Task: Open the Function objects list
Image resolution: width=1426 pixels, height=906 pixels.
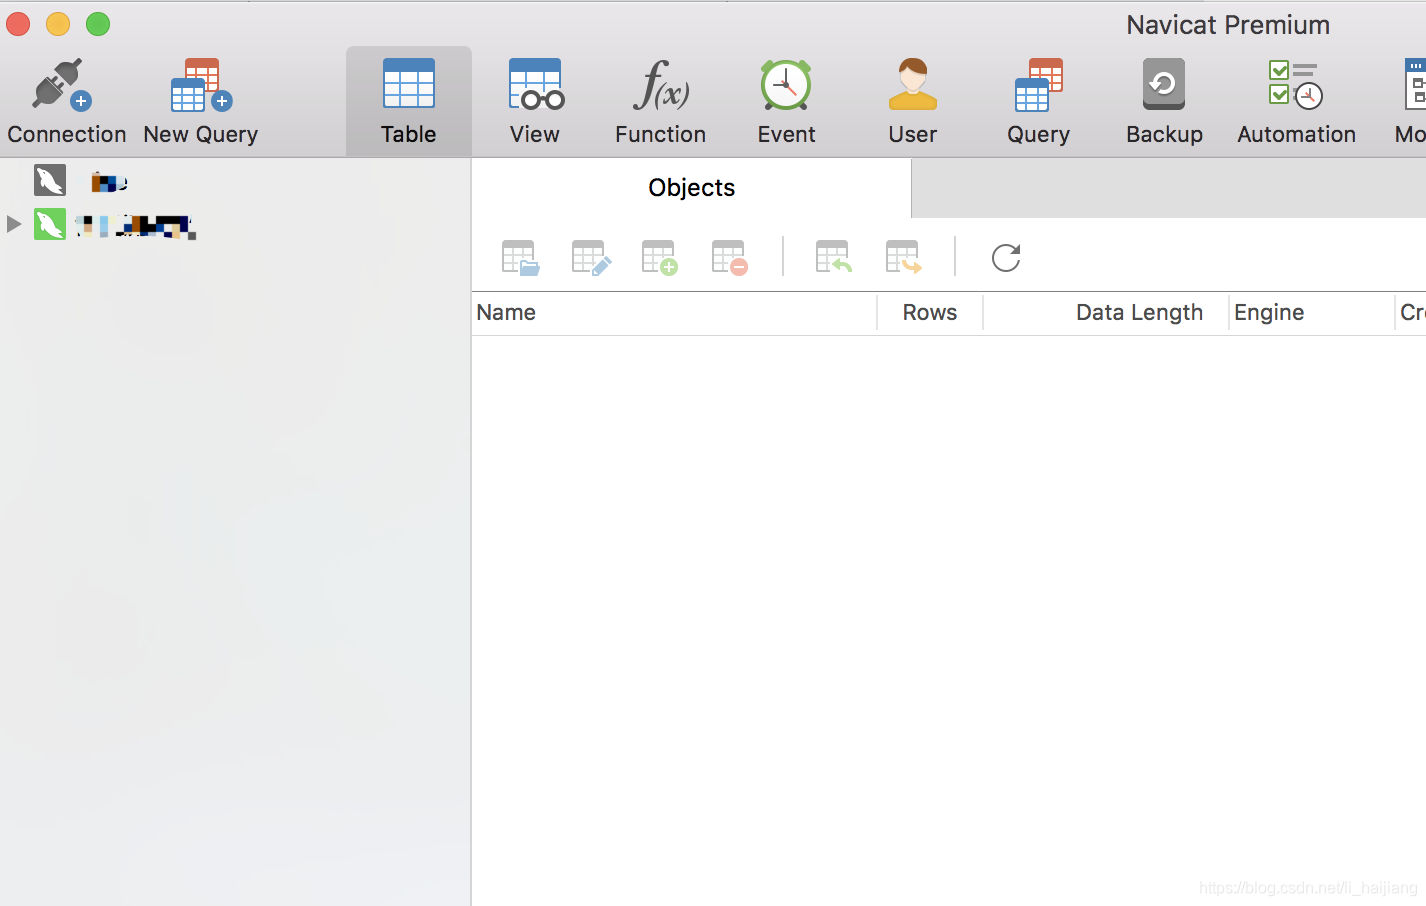Action: tap(660, 102)
